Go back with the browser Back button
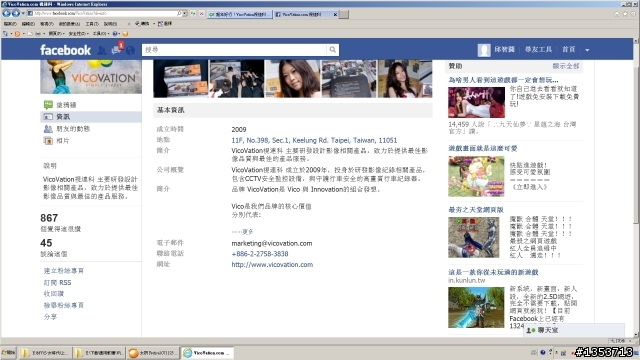This screenshot has width=640, height=360. (x=6, y=13)
